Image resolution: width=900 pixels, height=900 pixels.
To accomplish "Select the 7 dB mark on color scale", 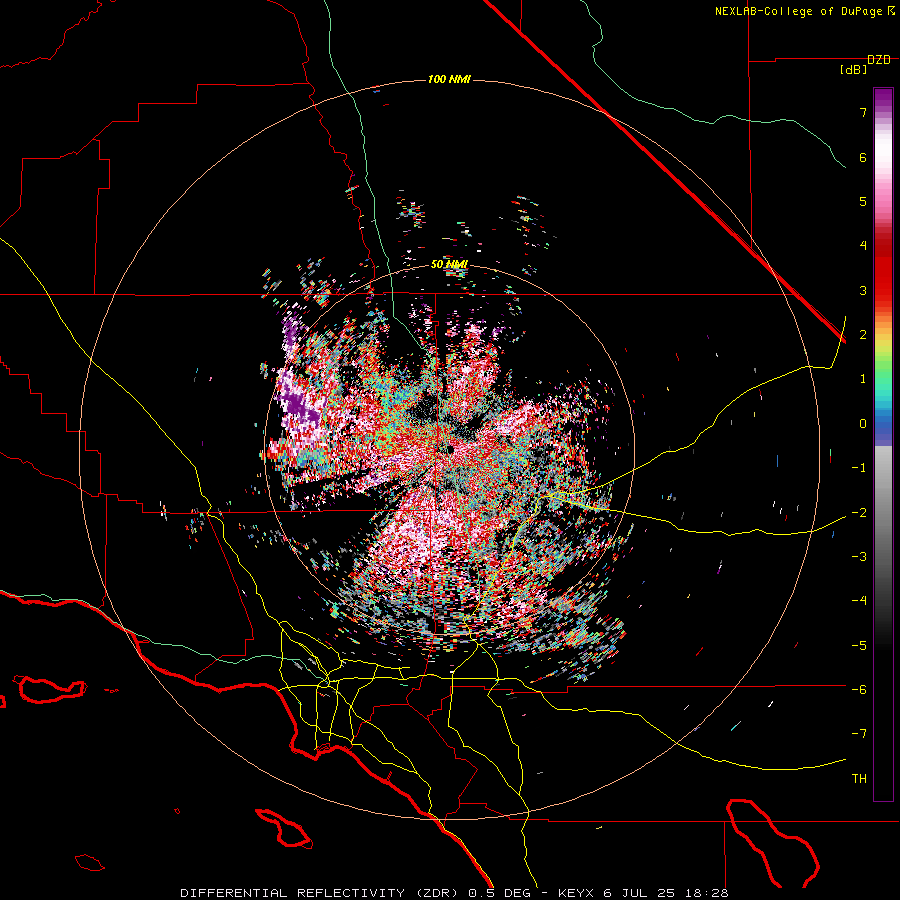I will (x=863, y=112).
